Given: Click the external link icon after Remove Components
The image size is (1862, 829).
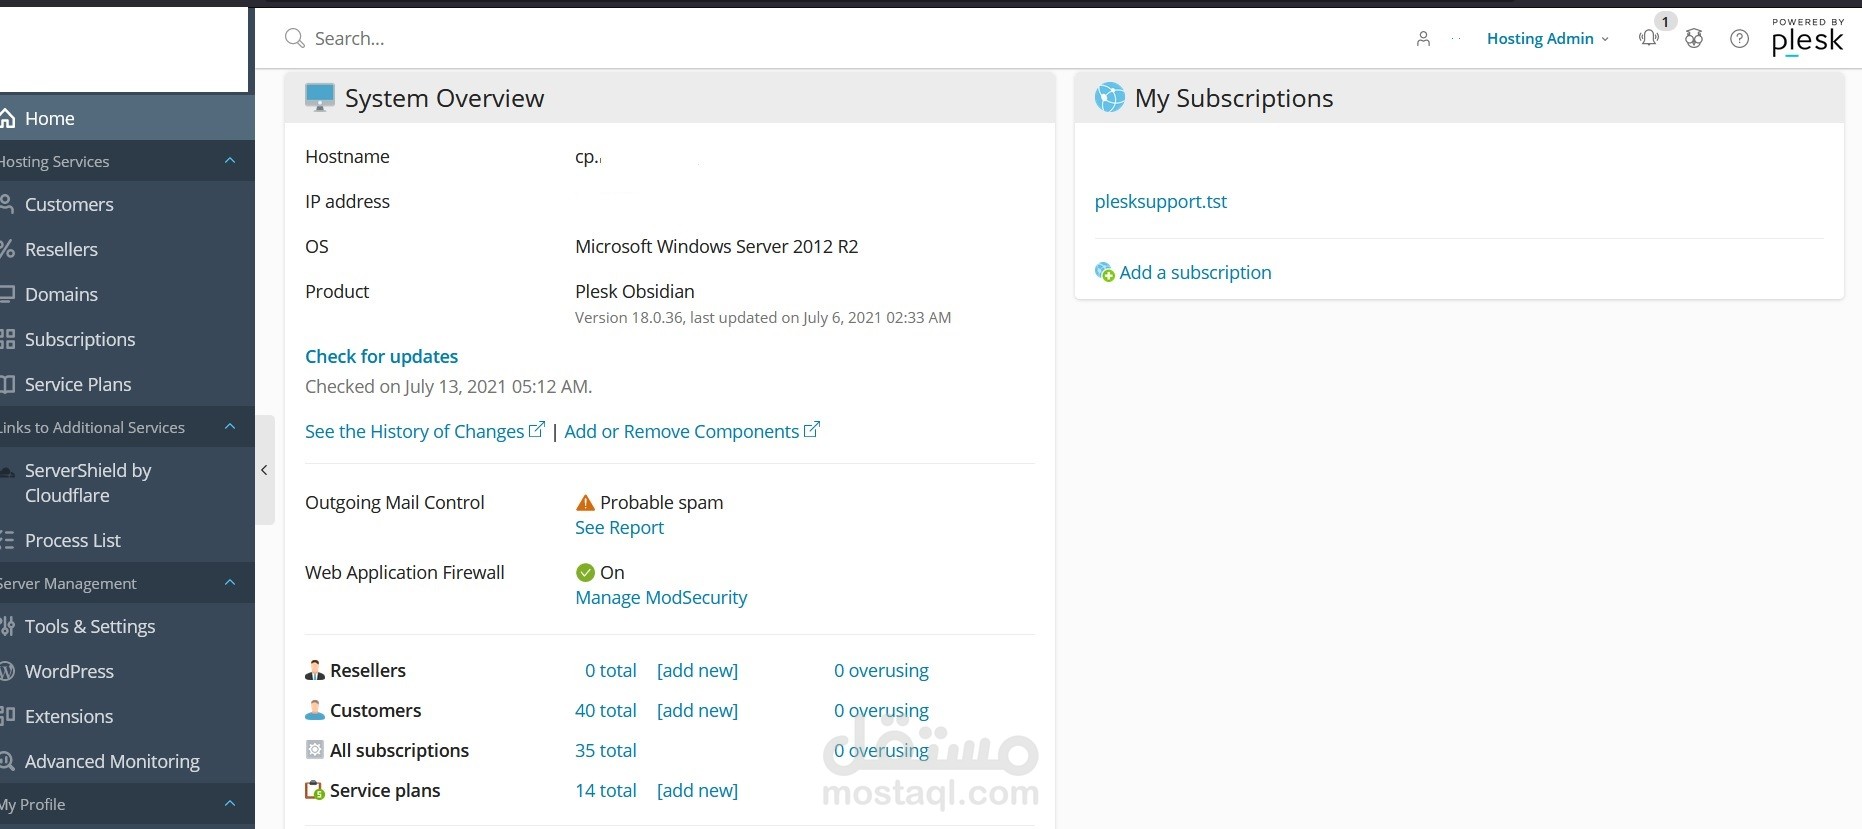Looking at the screenshot, I should 812,429.
